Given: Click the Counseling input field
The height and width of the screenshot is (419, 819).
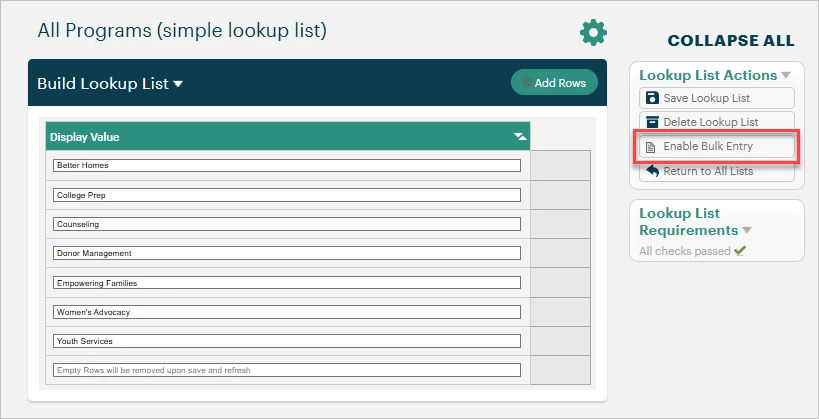Looking at the screenshot, I should click(287, 224).
